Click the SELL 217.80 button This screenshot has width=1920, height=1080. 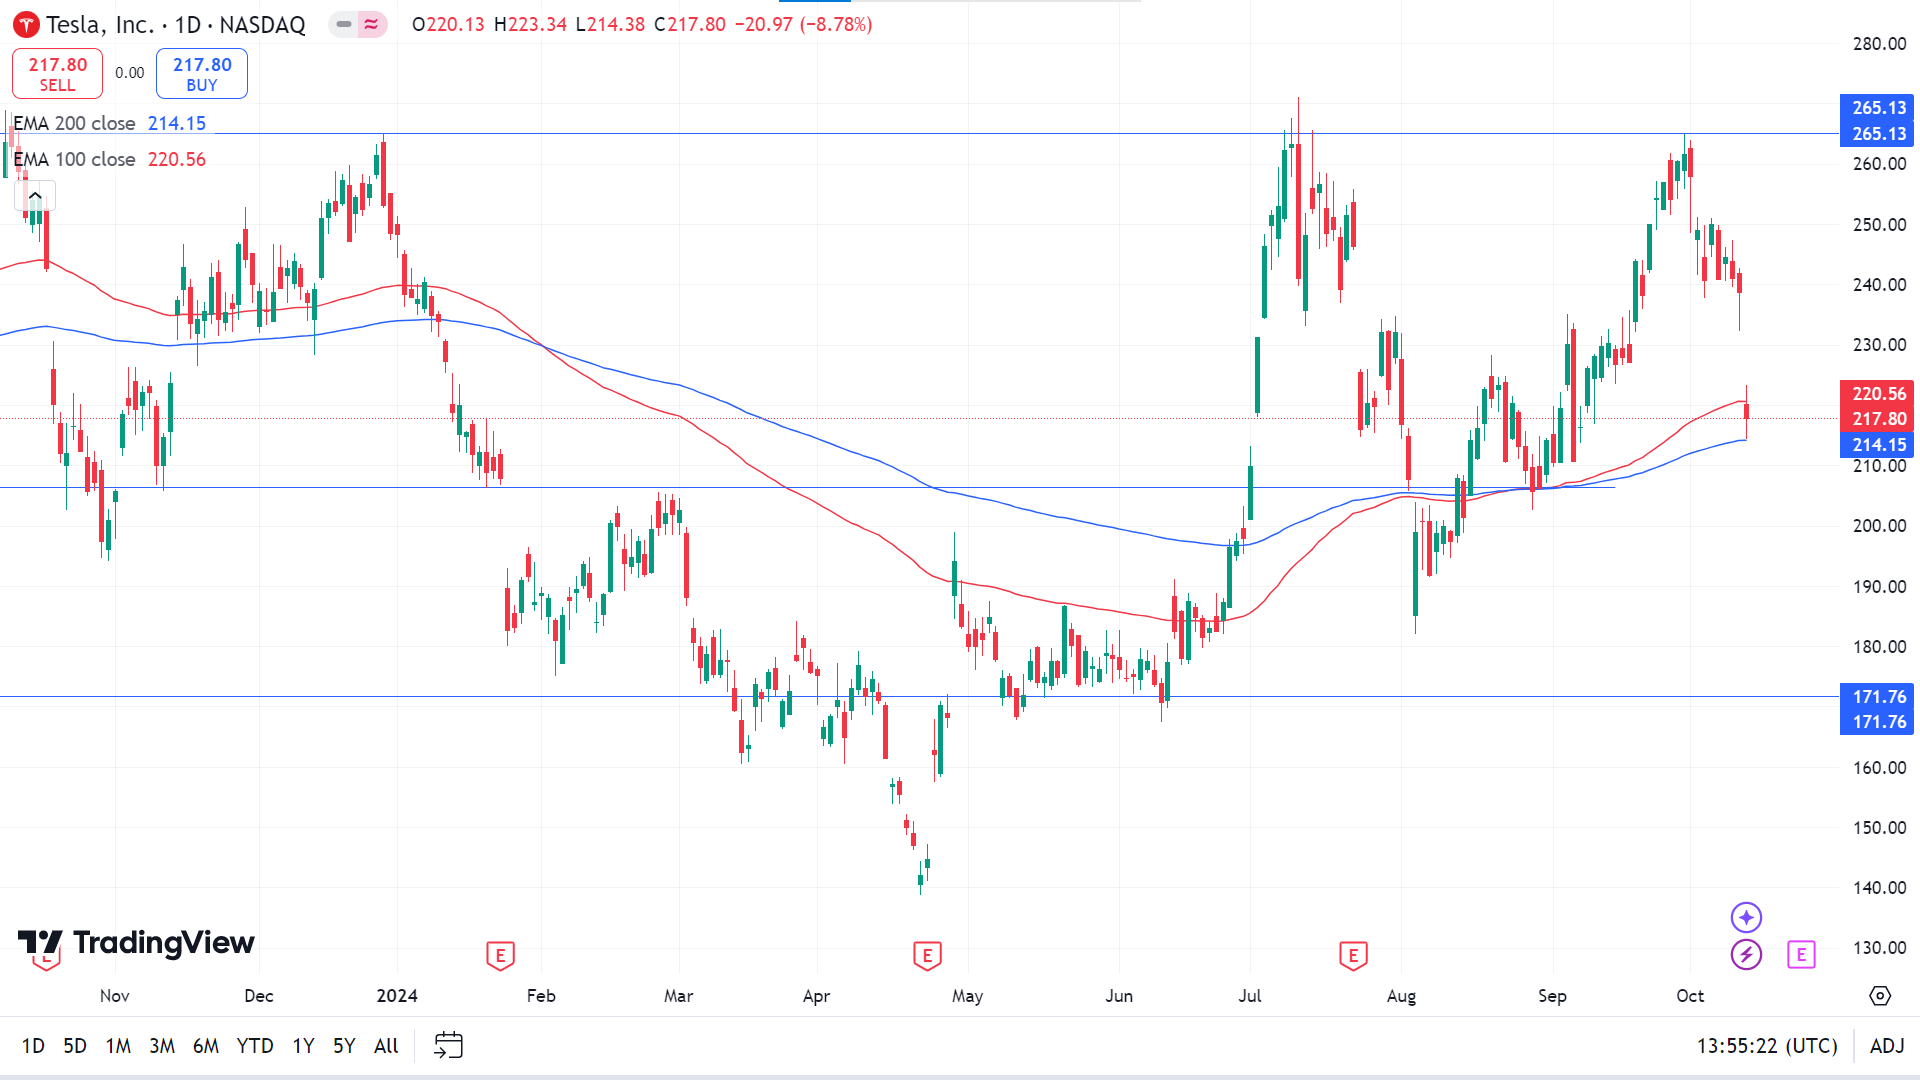pyautogui.click(x=57, y=74)
